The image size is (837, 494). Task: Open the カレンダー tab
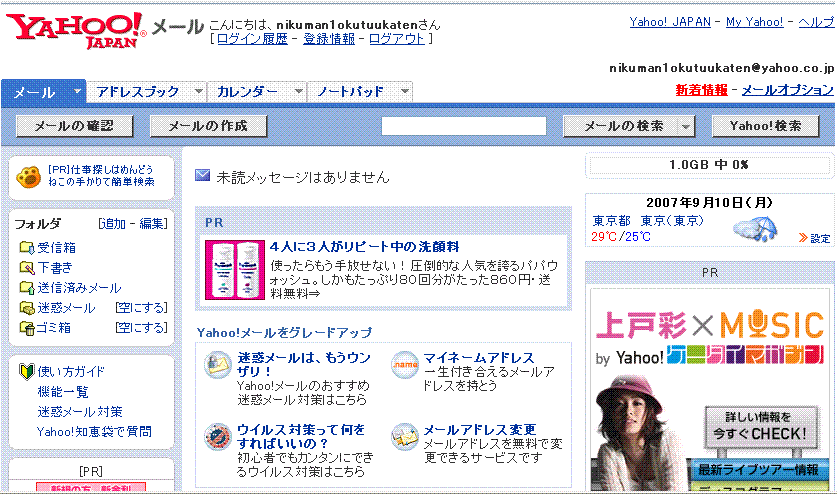pyautogui.click(x=248, y=92)
